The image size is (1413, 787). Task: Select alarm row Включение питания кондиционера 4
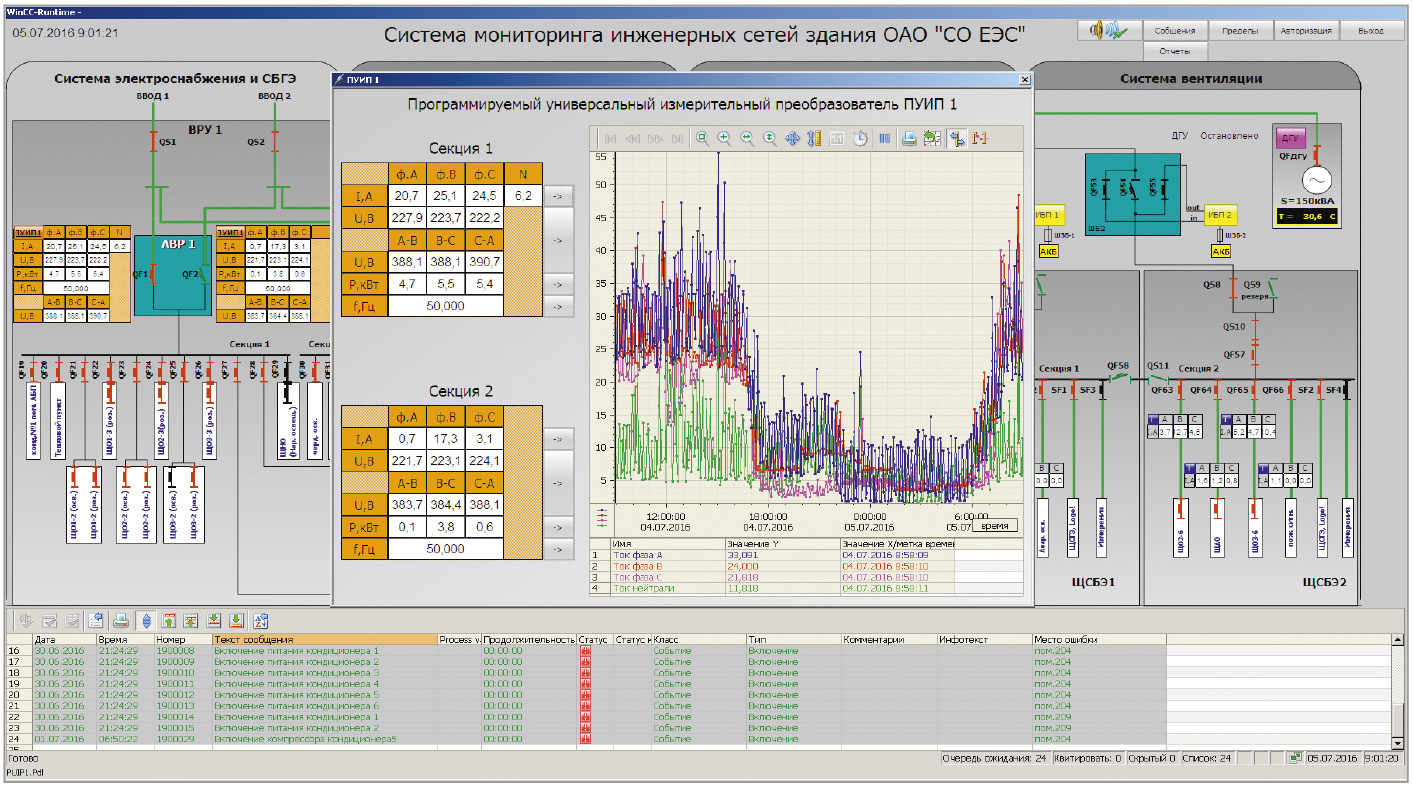pos(700,683)
